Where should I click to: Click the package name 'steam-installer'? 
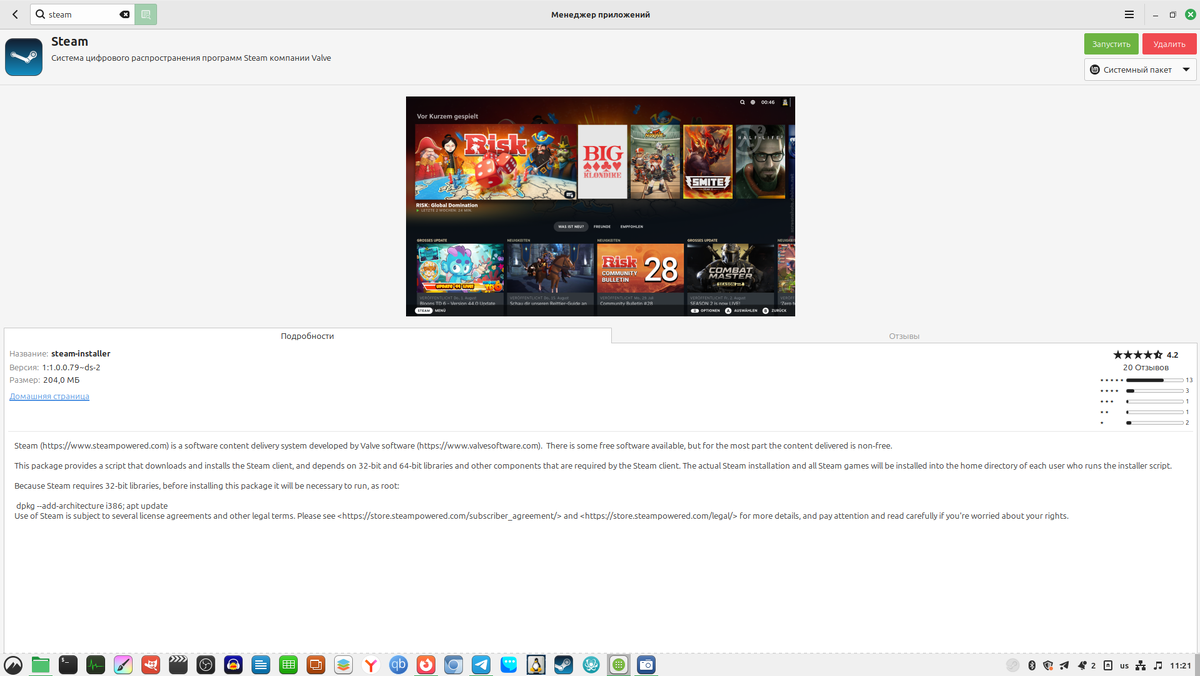(x=80, y=354)
